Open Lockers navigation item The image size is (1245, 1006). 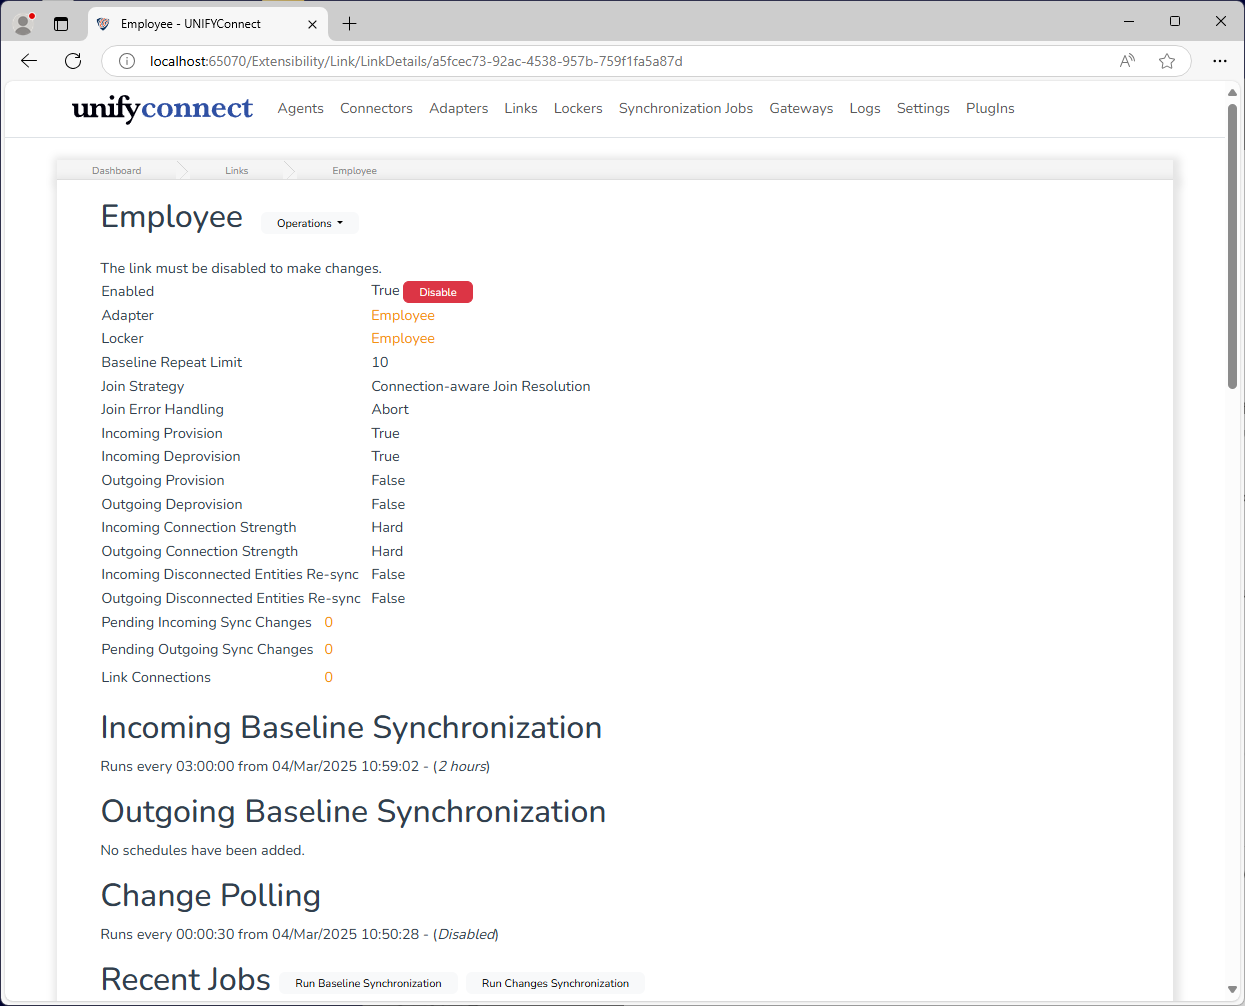578,108
